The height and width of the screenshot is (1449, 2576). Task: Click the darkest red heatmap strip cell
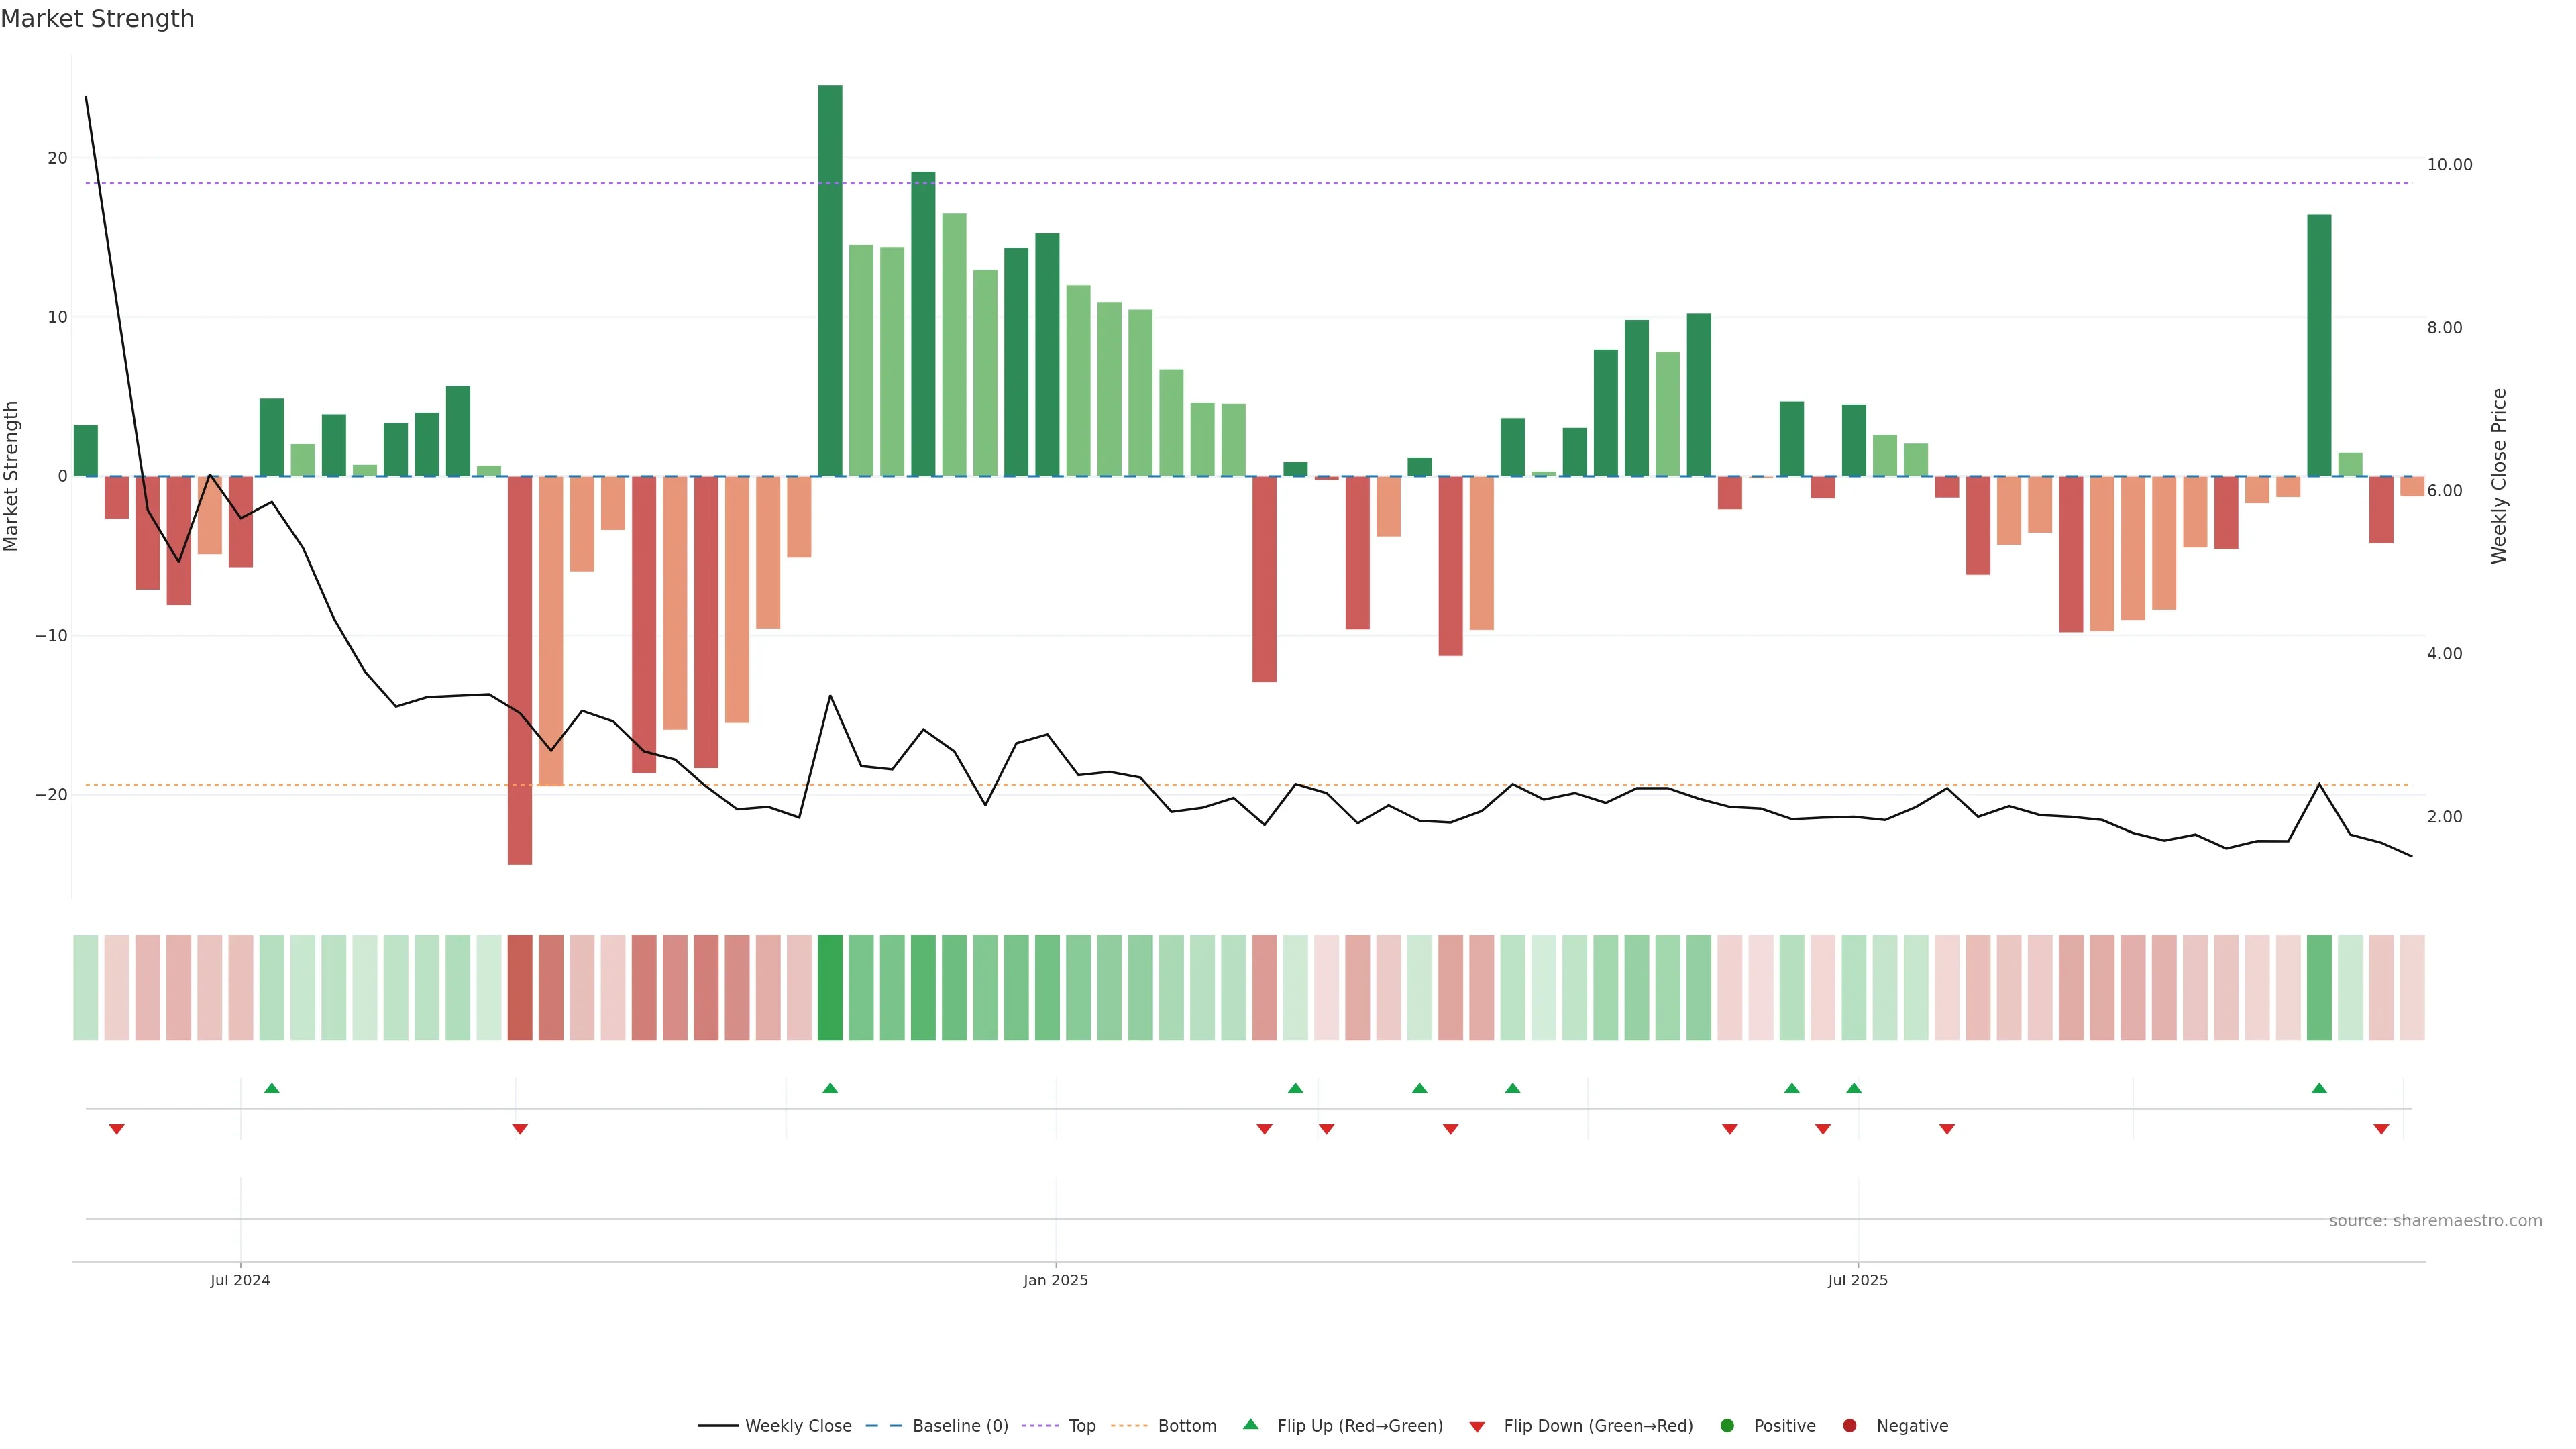tap(520, 988)
